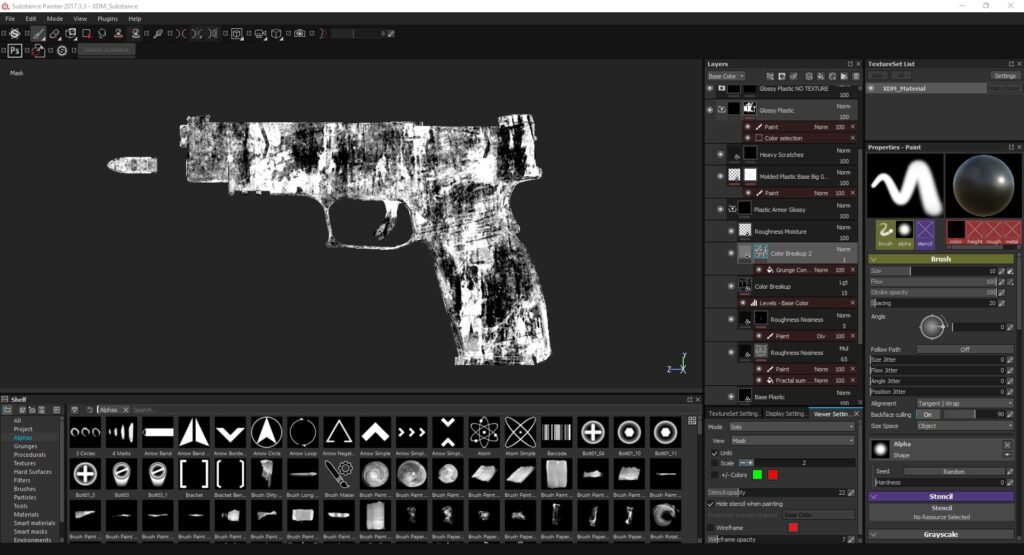Screen dimensions: 1024x555
Task: Select the Eraser tool
Action: click(x=55, y=33)
